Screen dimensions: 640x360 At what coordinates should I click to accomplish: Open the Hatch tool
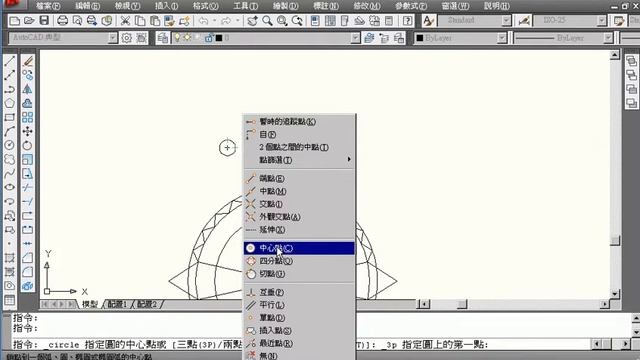pos(9,258)
